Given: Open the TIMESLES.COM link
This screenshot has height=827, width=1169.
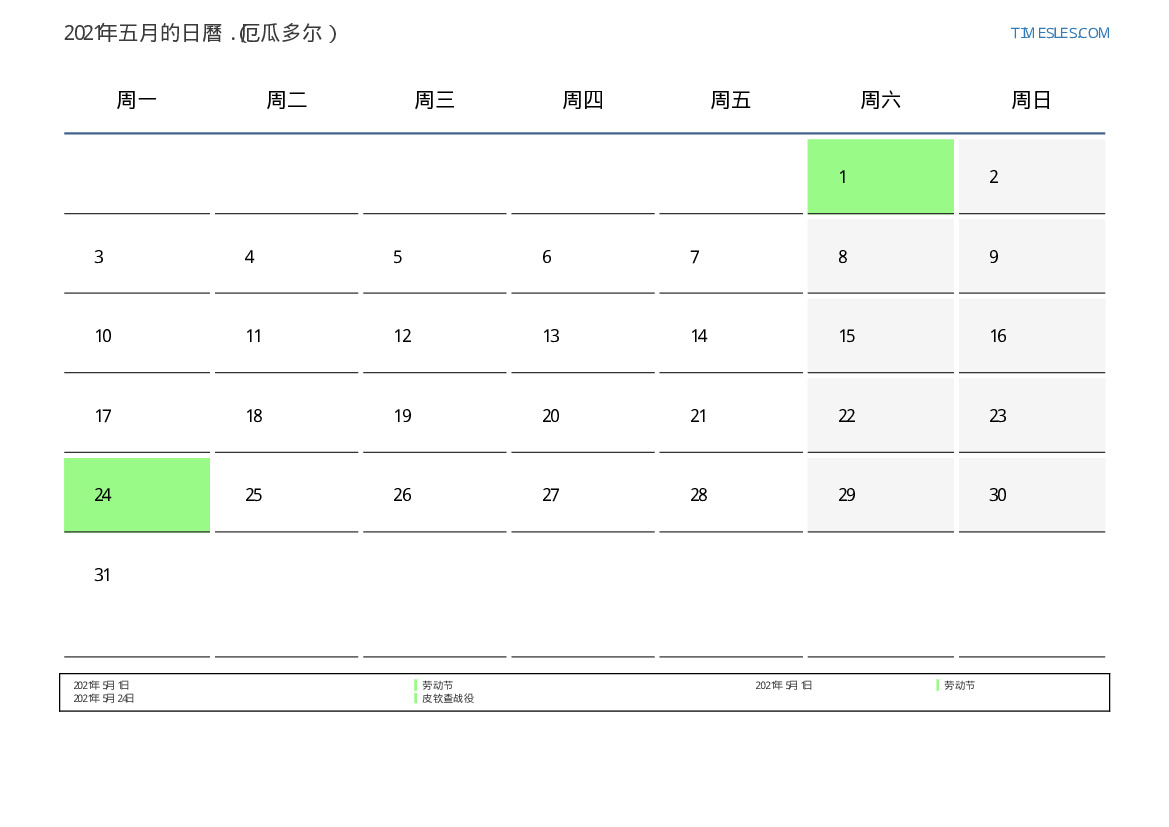Looking at the screenshot, I should click(1059, 33).
